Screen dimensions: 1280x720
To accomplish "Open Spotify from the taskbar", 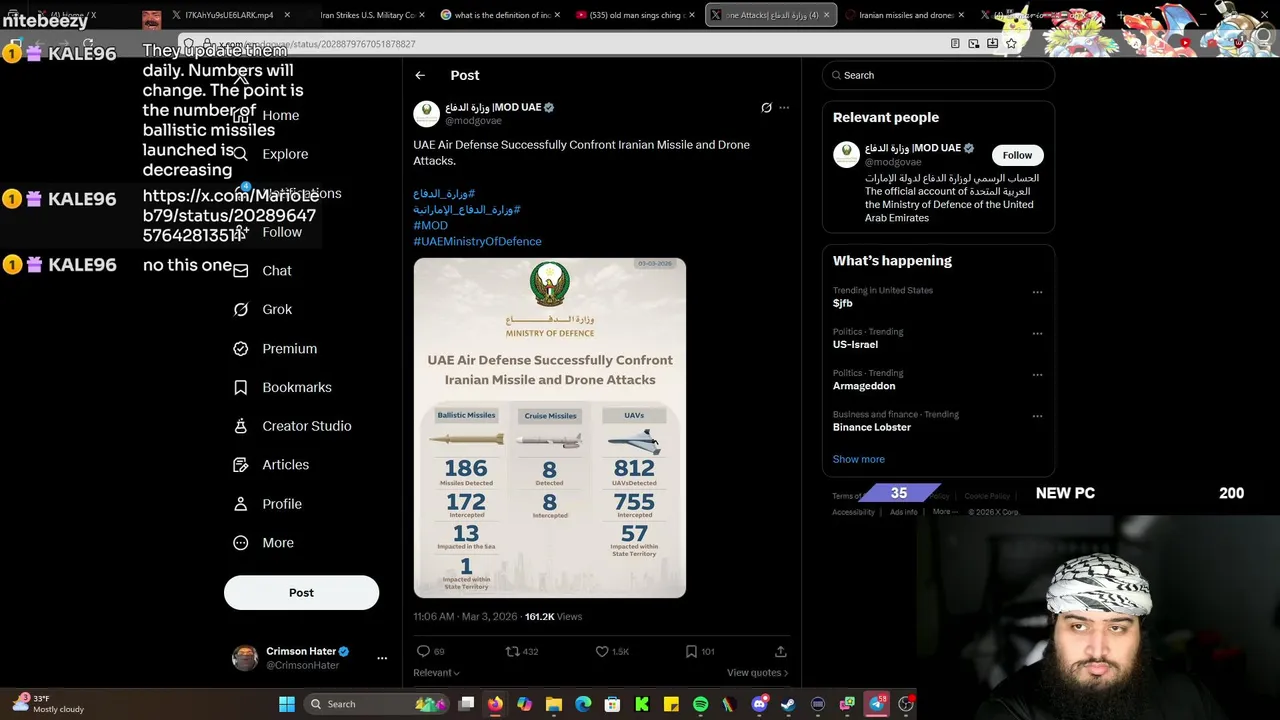I will [x=700, y=704].
